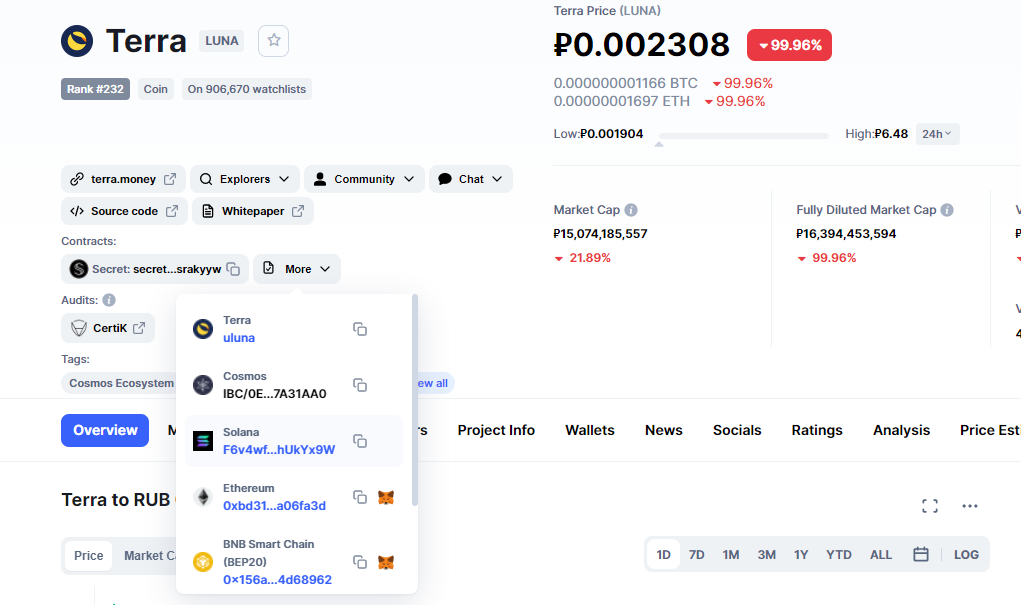Show Fully Diluted Market Cap info tooltip
Image resolution: width=1021 pixels, height=605 pixels.
pyautogui.click(x=947, y=210)
